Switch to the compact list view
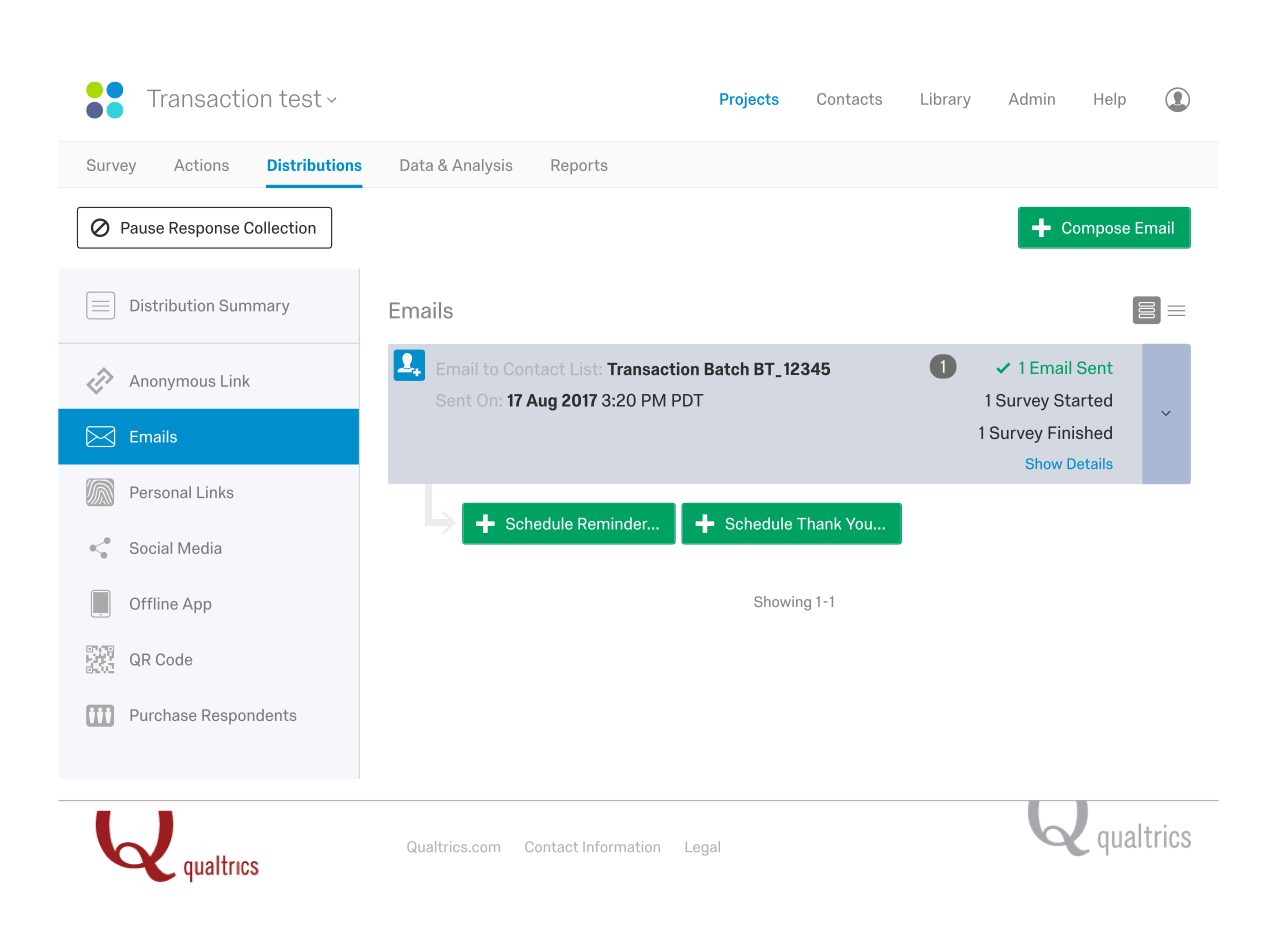This screenshot has height=942, width=1275. tap(1176, 311)
